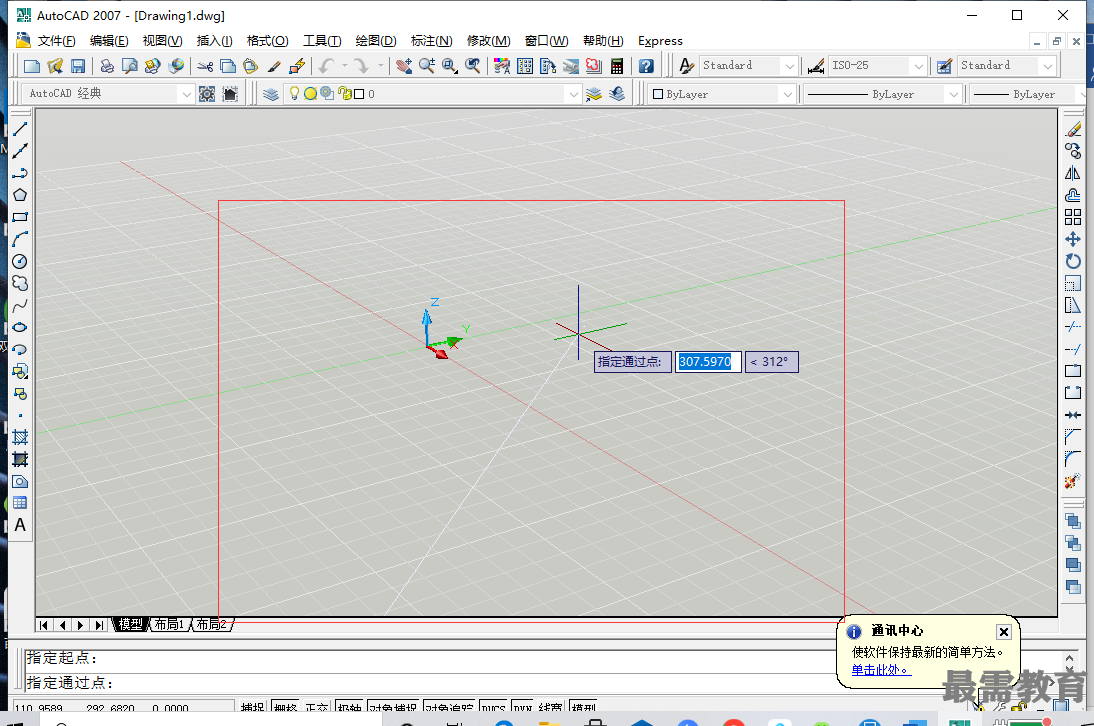Image resolution: width=1094 pixels, height=726 pixels.
Task: Select the Rotate modify tool
Action: click(1073, 262)
